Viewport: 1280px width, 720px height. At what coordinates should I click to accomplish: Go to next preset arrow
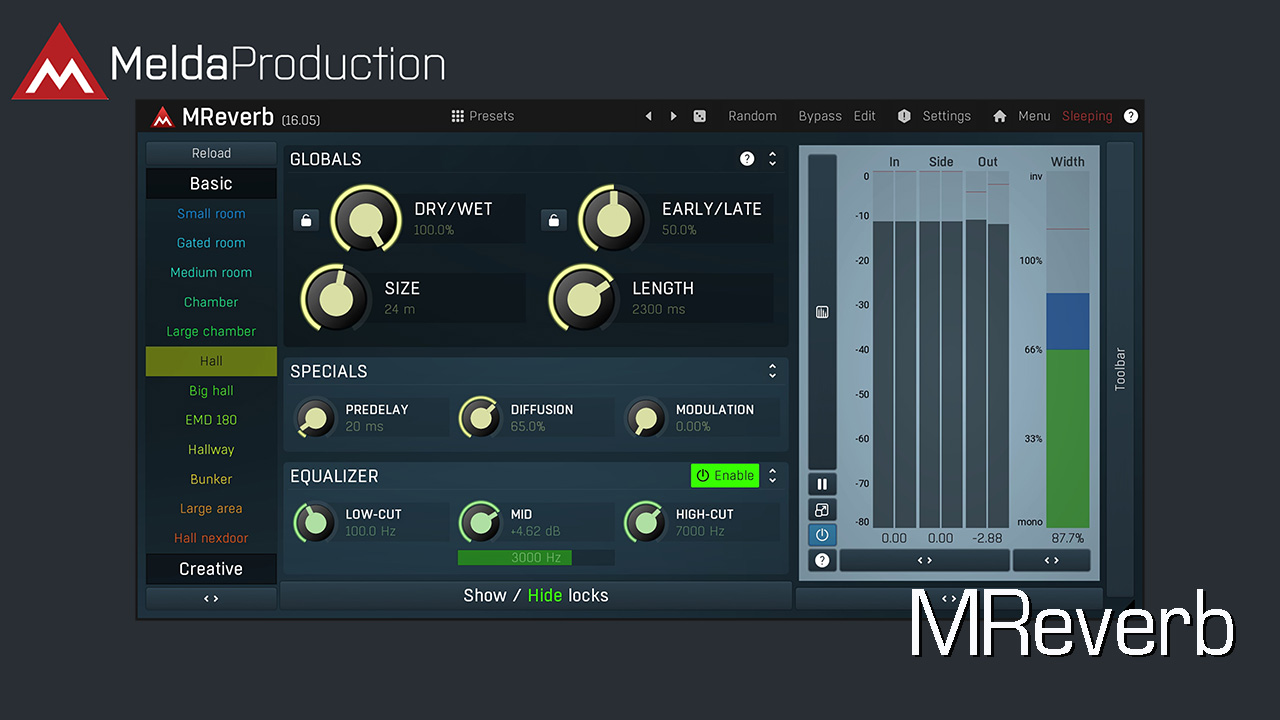pyautogui.click(x=673, y=116)
